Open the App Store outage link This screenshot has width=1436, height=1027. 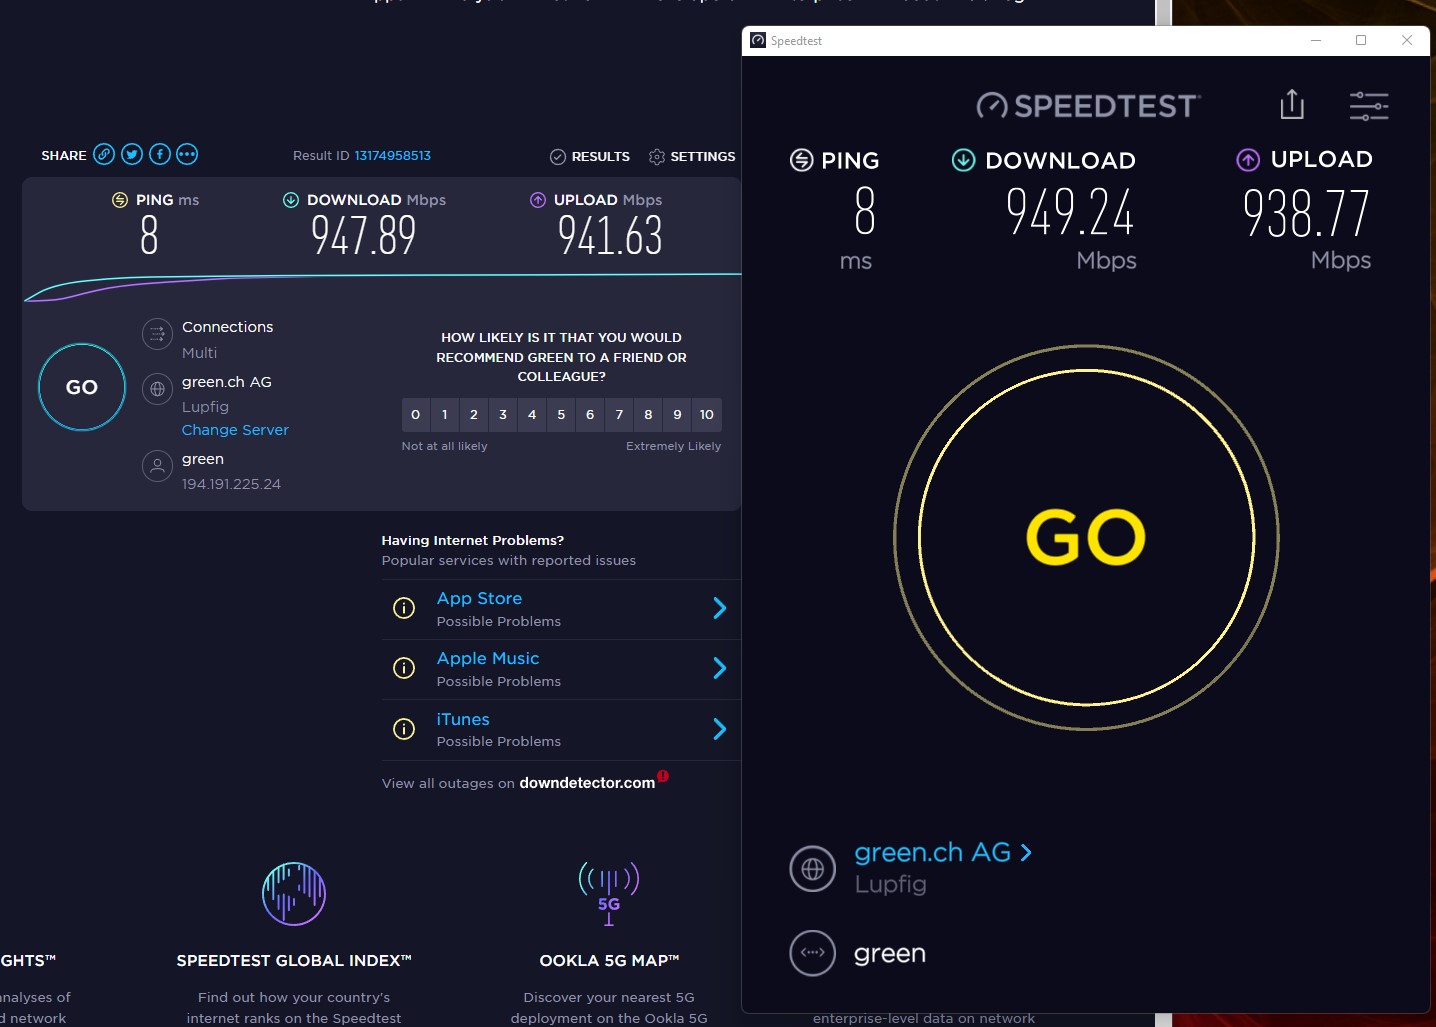click(x=479, y=599)
